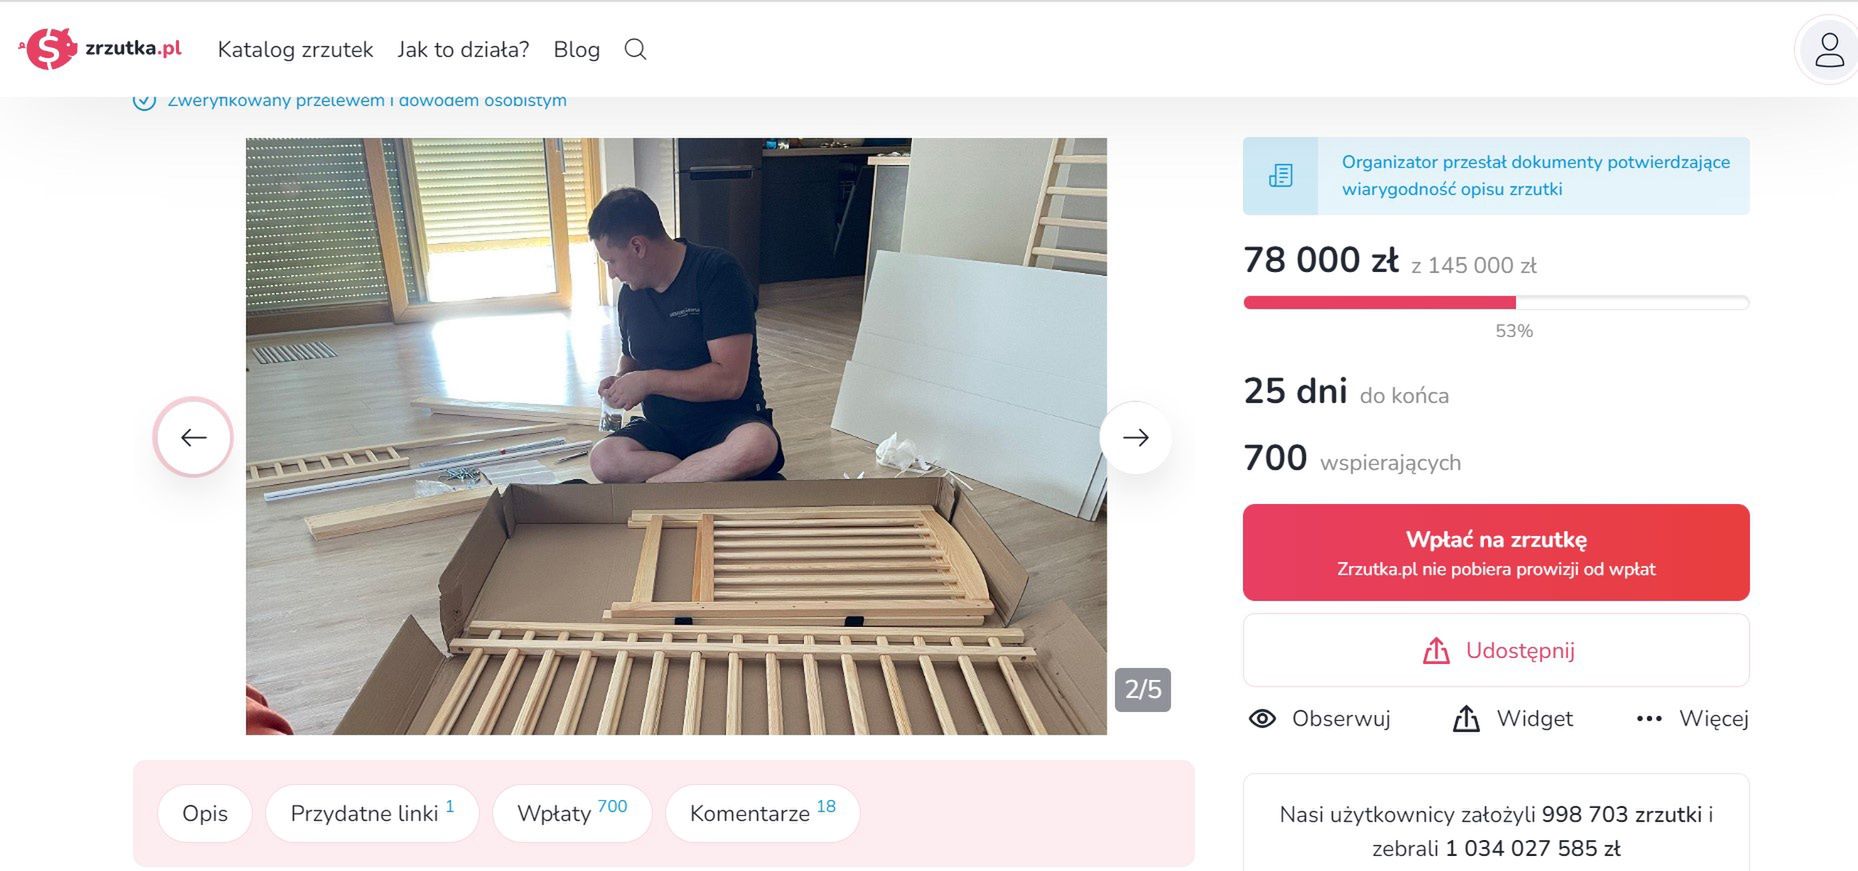Open search on the navigation bar
The width and height of the screenshot is (1858, 871).
click(x=634, y=49)
